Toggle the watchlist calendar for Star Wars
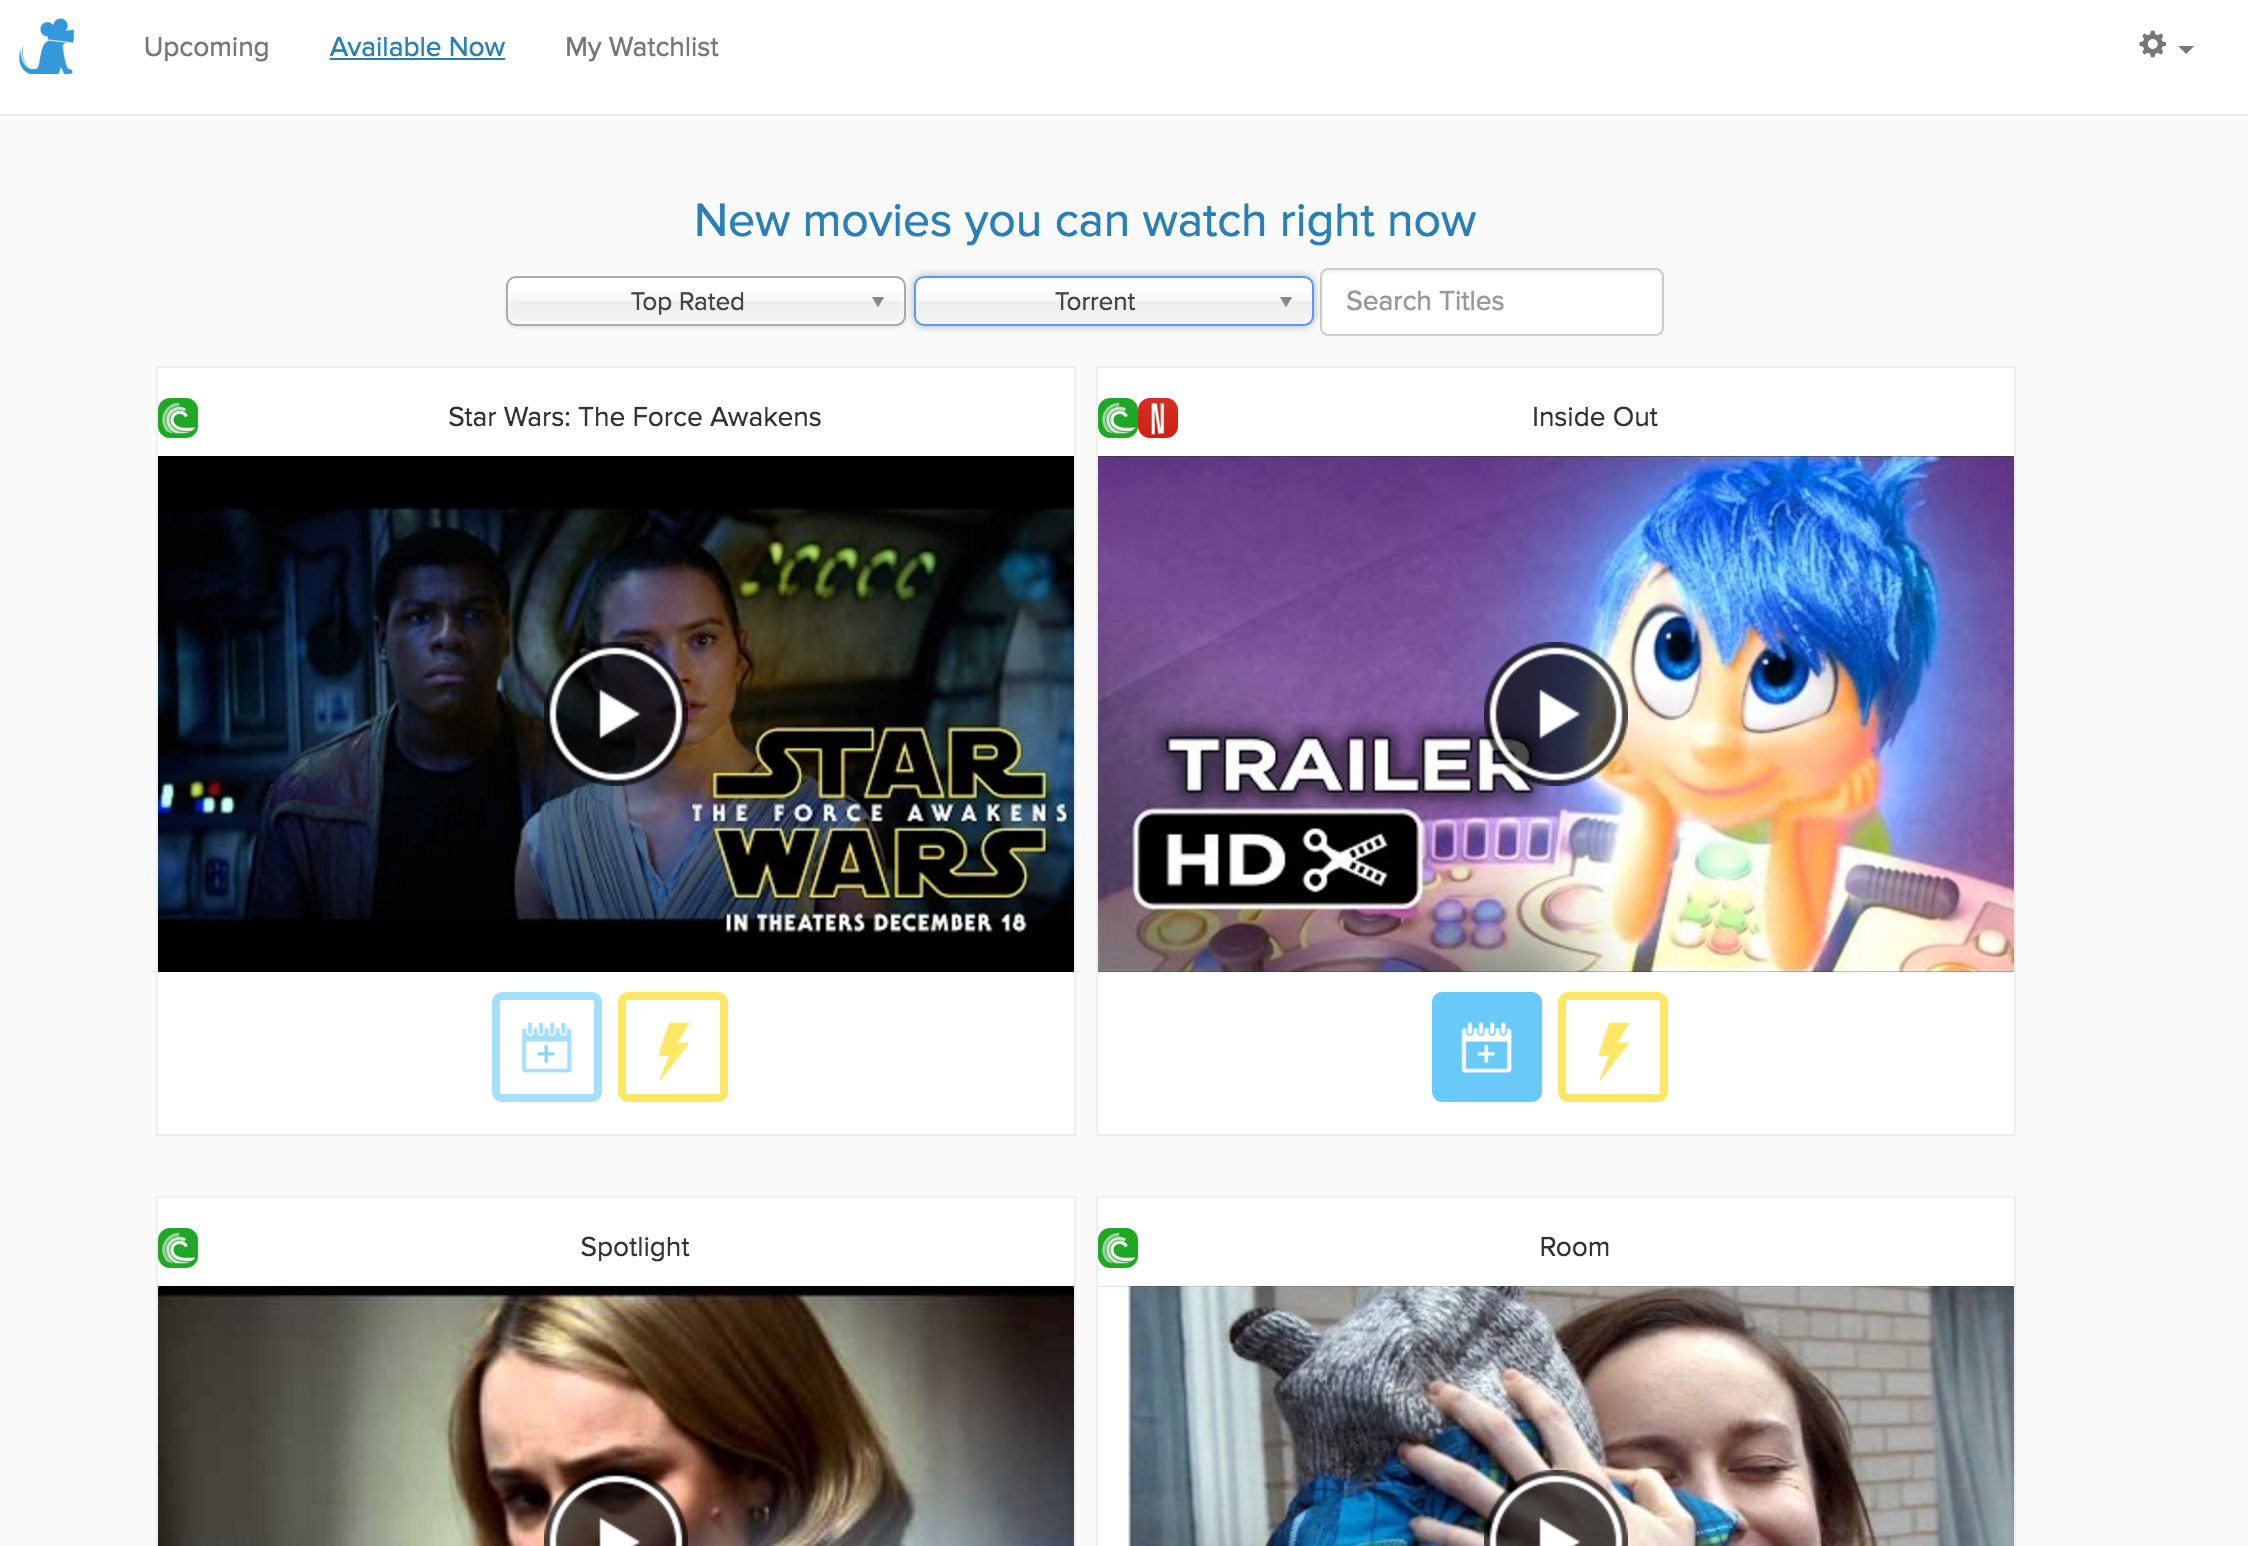This screenshot has width=2248, height=1546. point(546,1047)
